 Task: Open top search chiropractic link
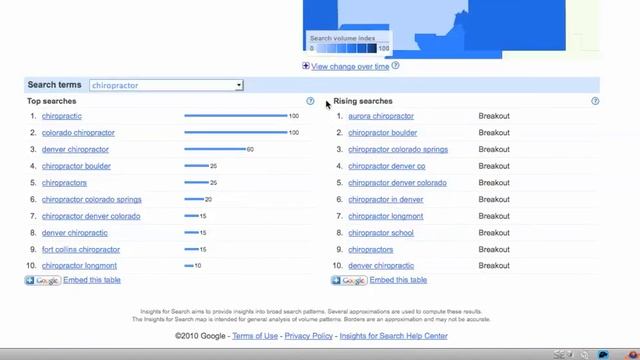(62, 116)
